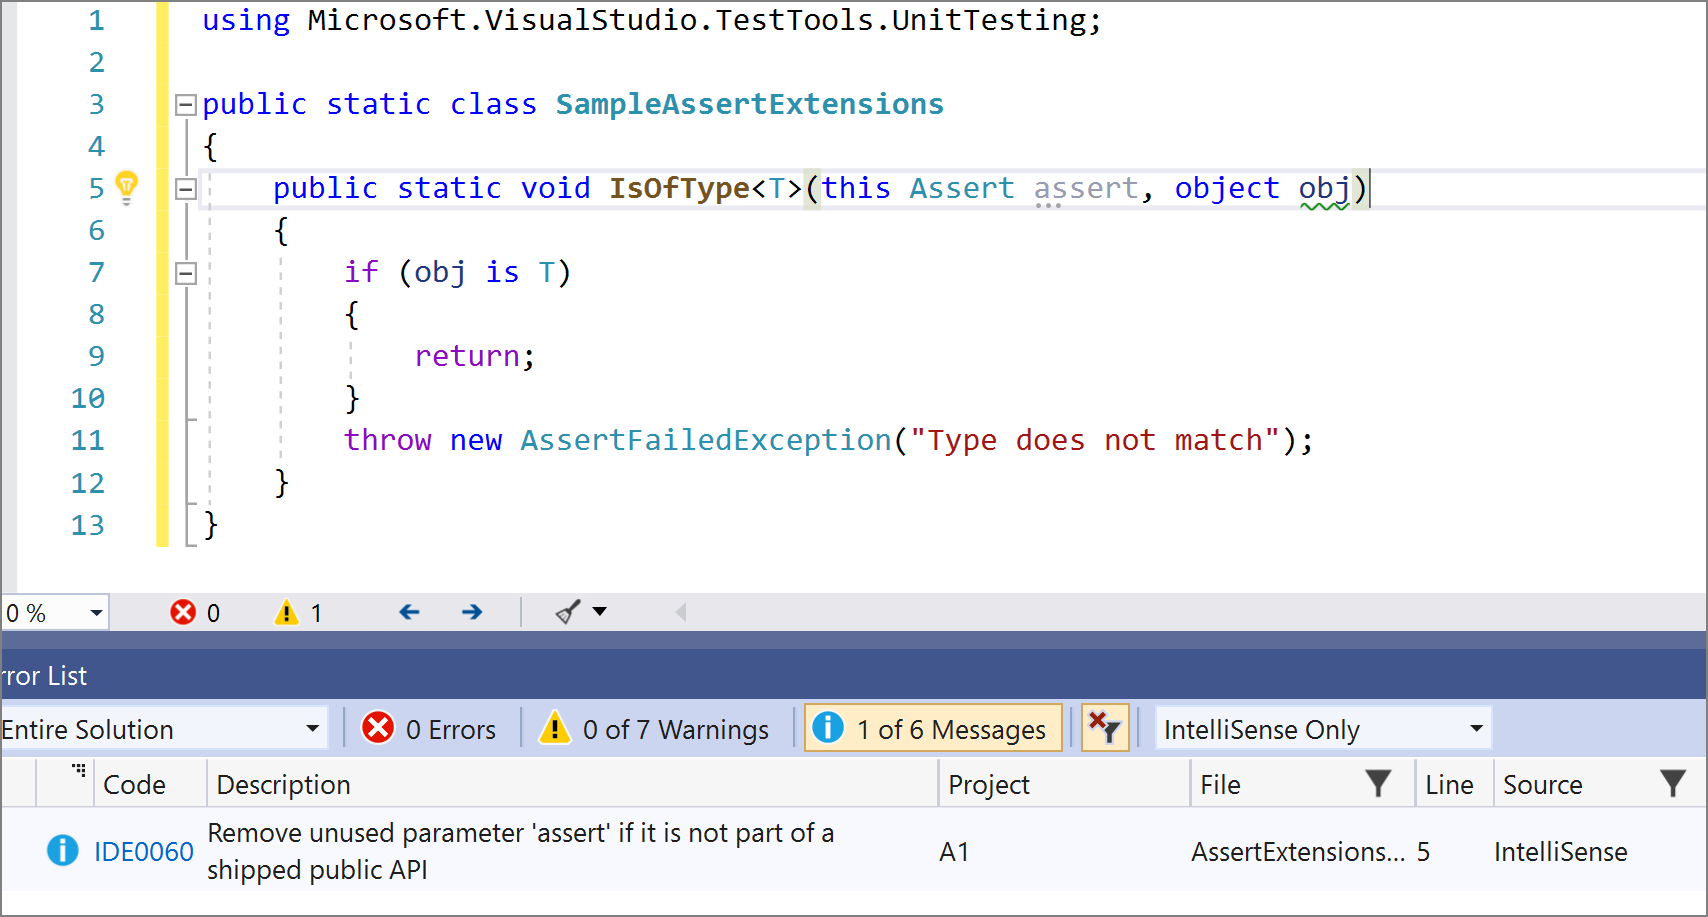Image resolution: width=1708 pixels, height=917 pixels.
Task: Select the 'Remove unused parameter' description text
Action: [520, 851]
